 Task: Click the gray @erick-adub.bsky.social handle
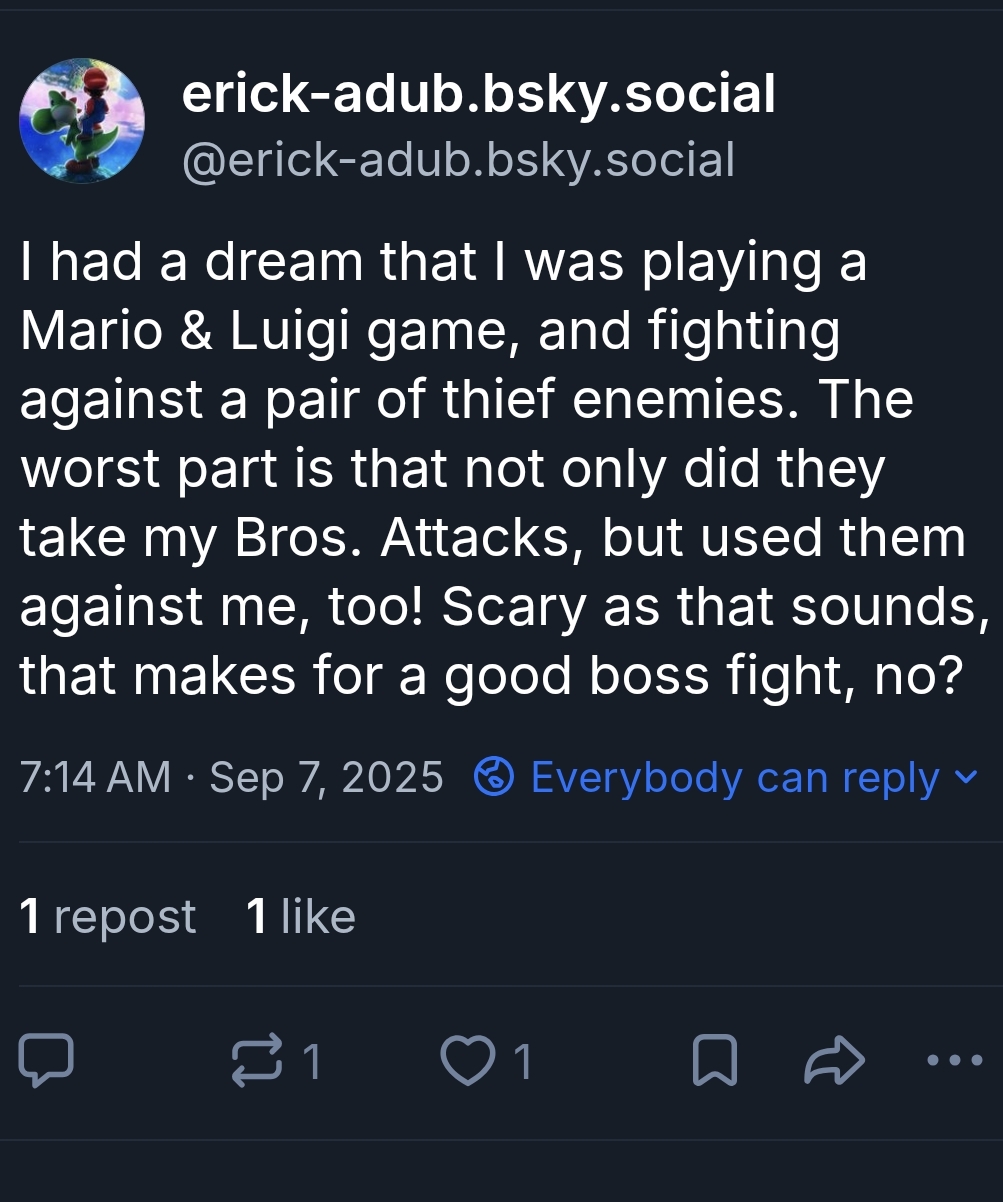click(458, 160)
